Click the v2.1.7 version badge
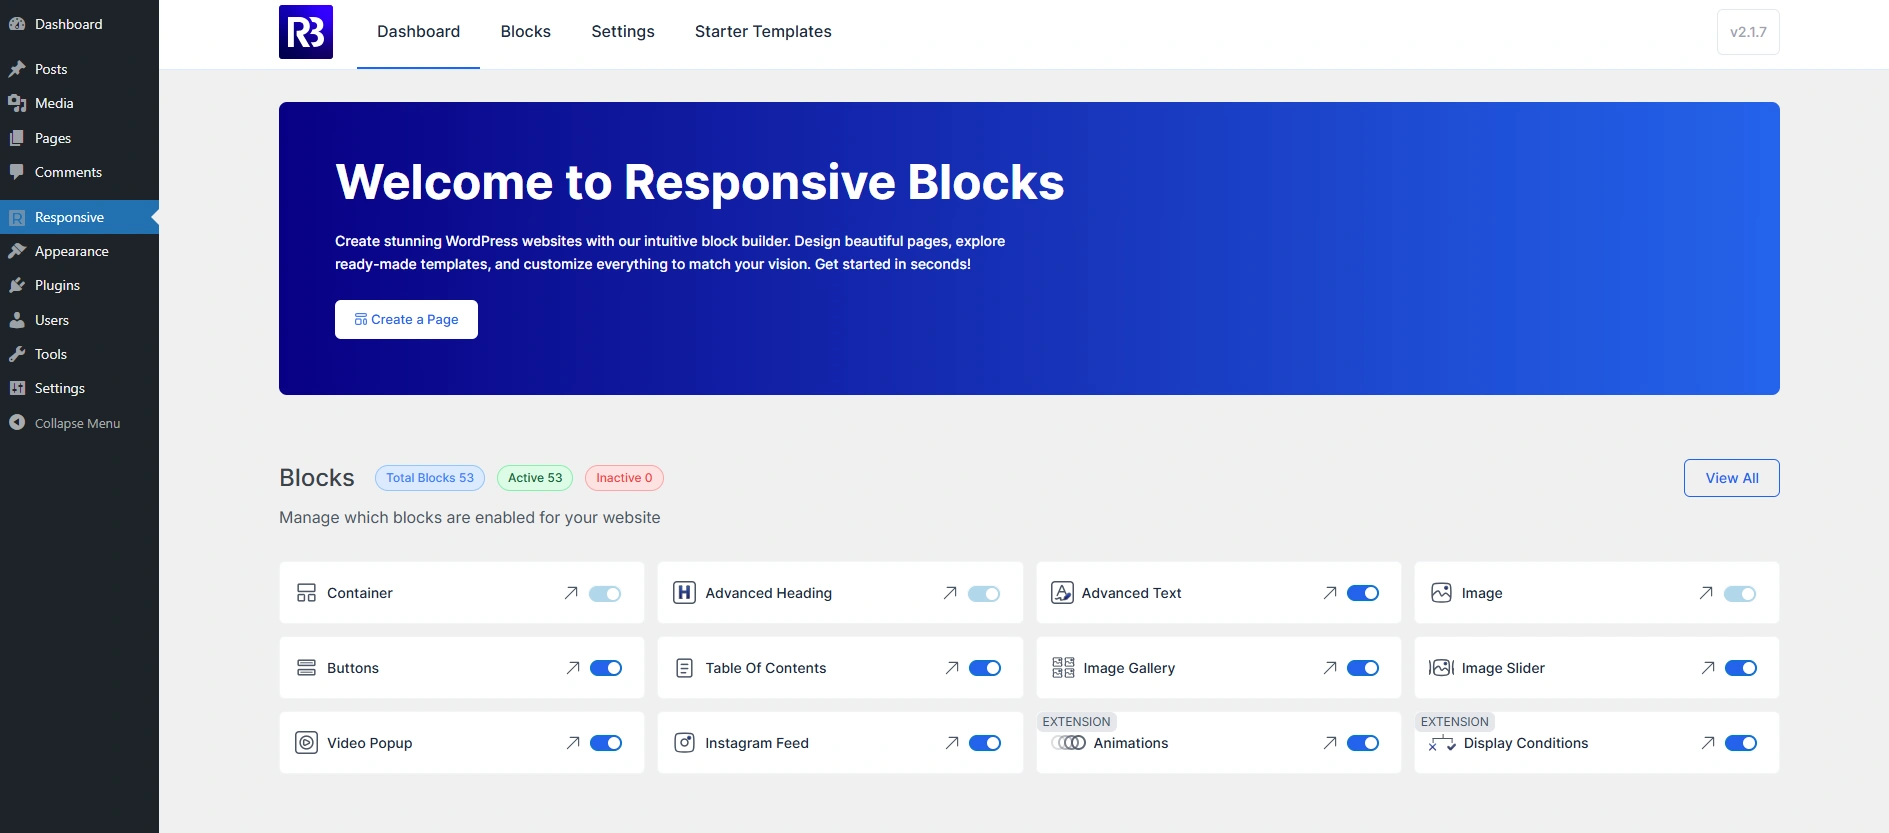 [x=1748, y=32]
